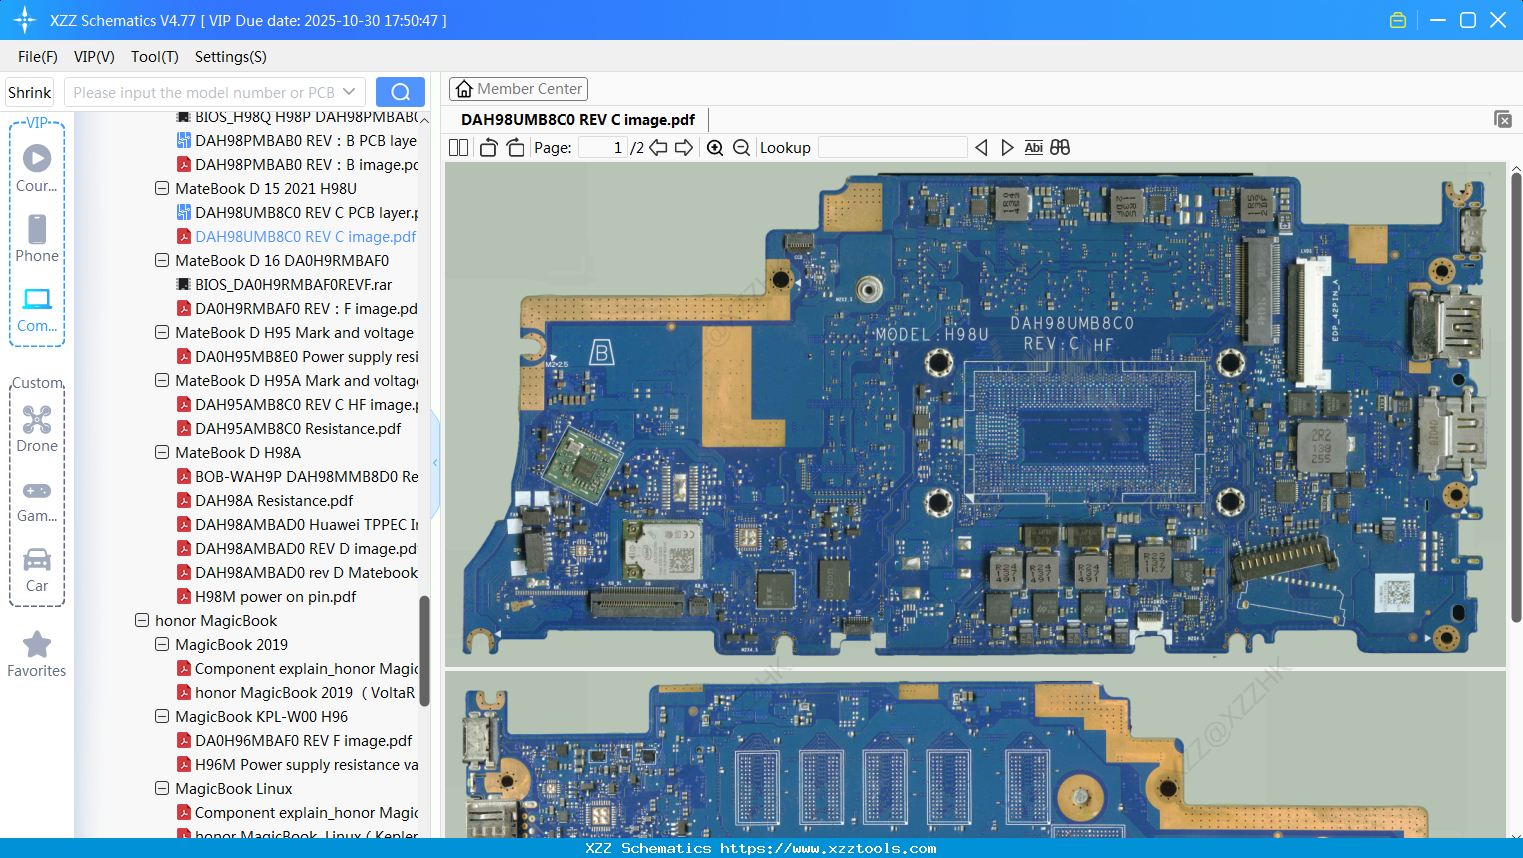Zoom out of the board image
This screenshot has height=858, width=1523.
[741, 148]
